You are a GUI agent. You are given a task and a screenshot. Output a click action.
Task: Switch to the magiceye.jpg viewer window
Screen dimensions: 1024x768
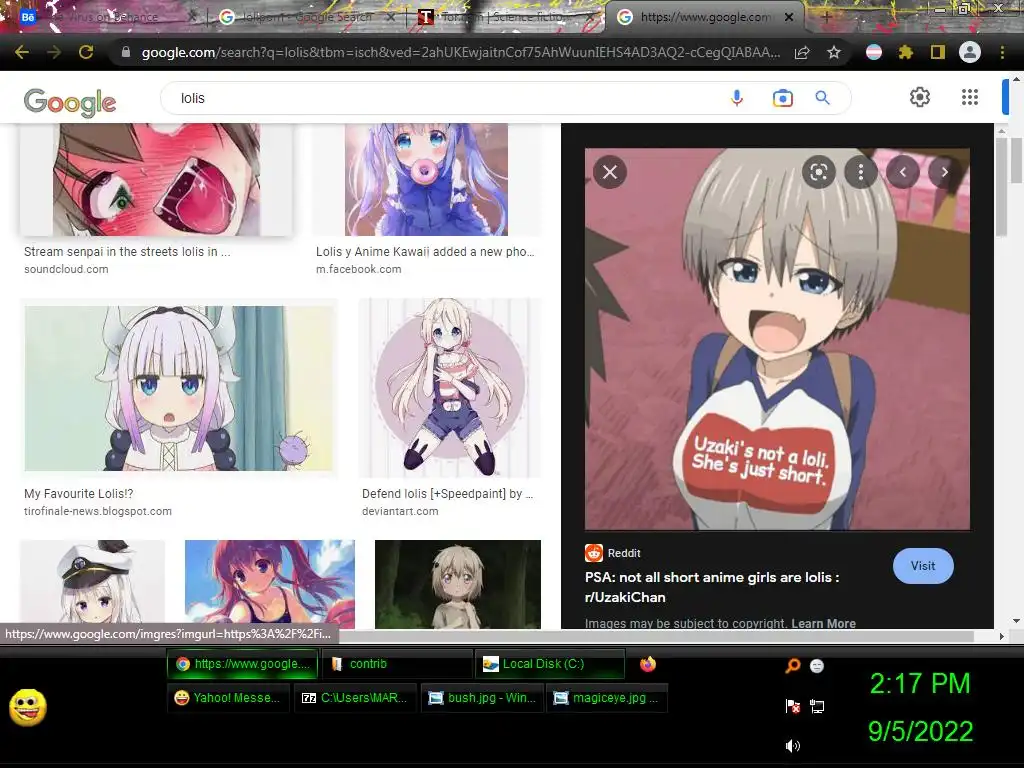(607, 698)
